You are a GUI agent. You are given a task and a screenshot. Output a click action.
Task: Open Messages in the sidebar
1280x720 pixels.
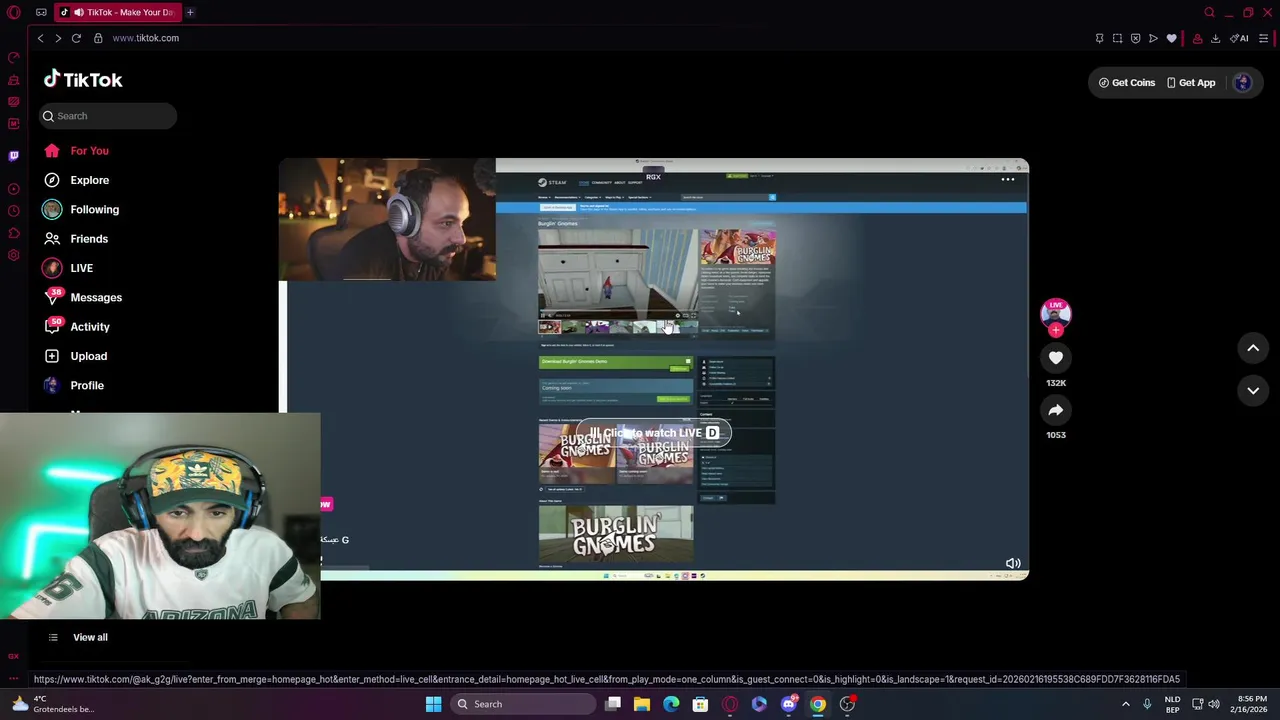[x=82, y=297]
